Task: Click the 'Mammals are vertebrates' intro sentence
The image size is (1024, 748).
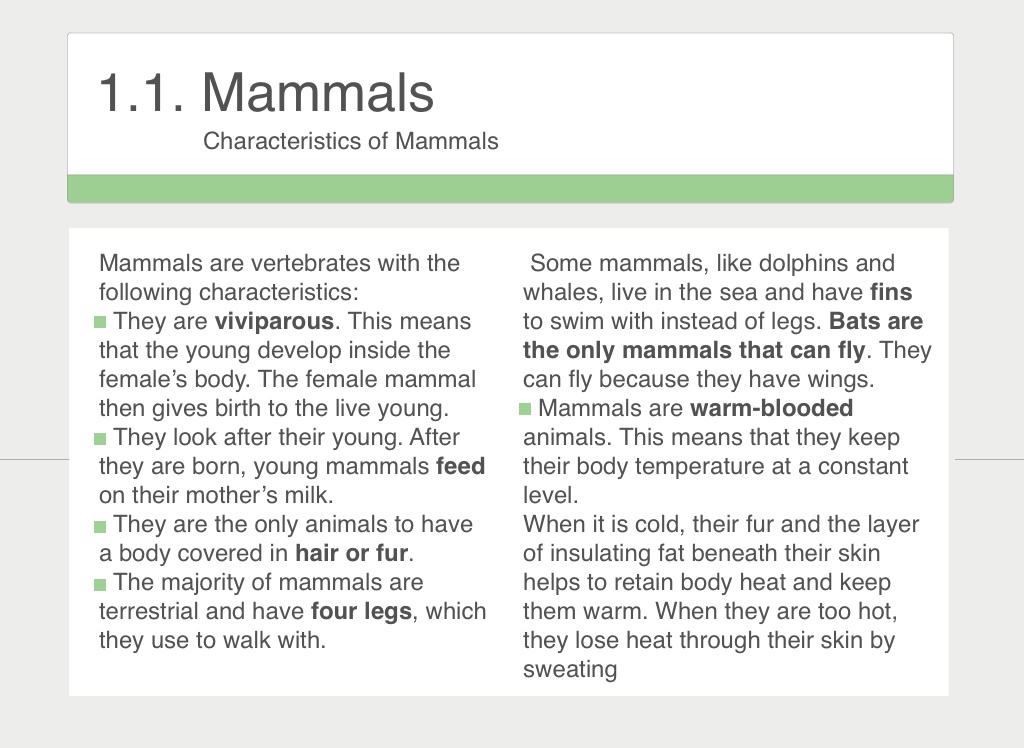Action: [x=279, y=264]
